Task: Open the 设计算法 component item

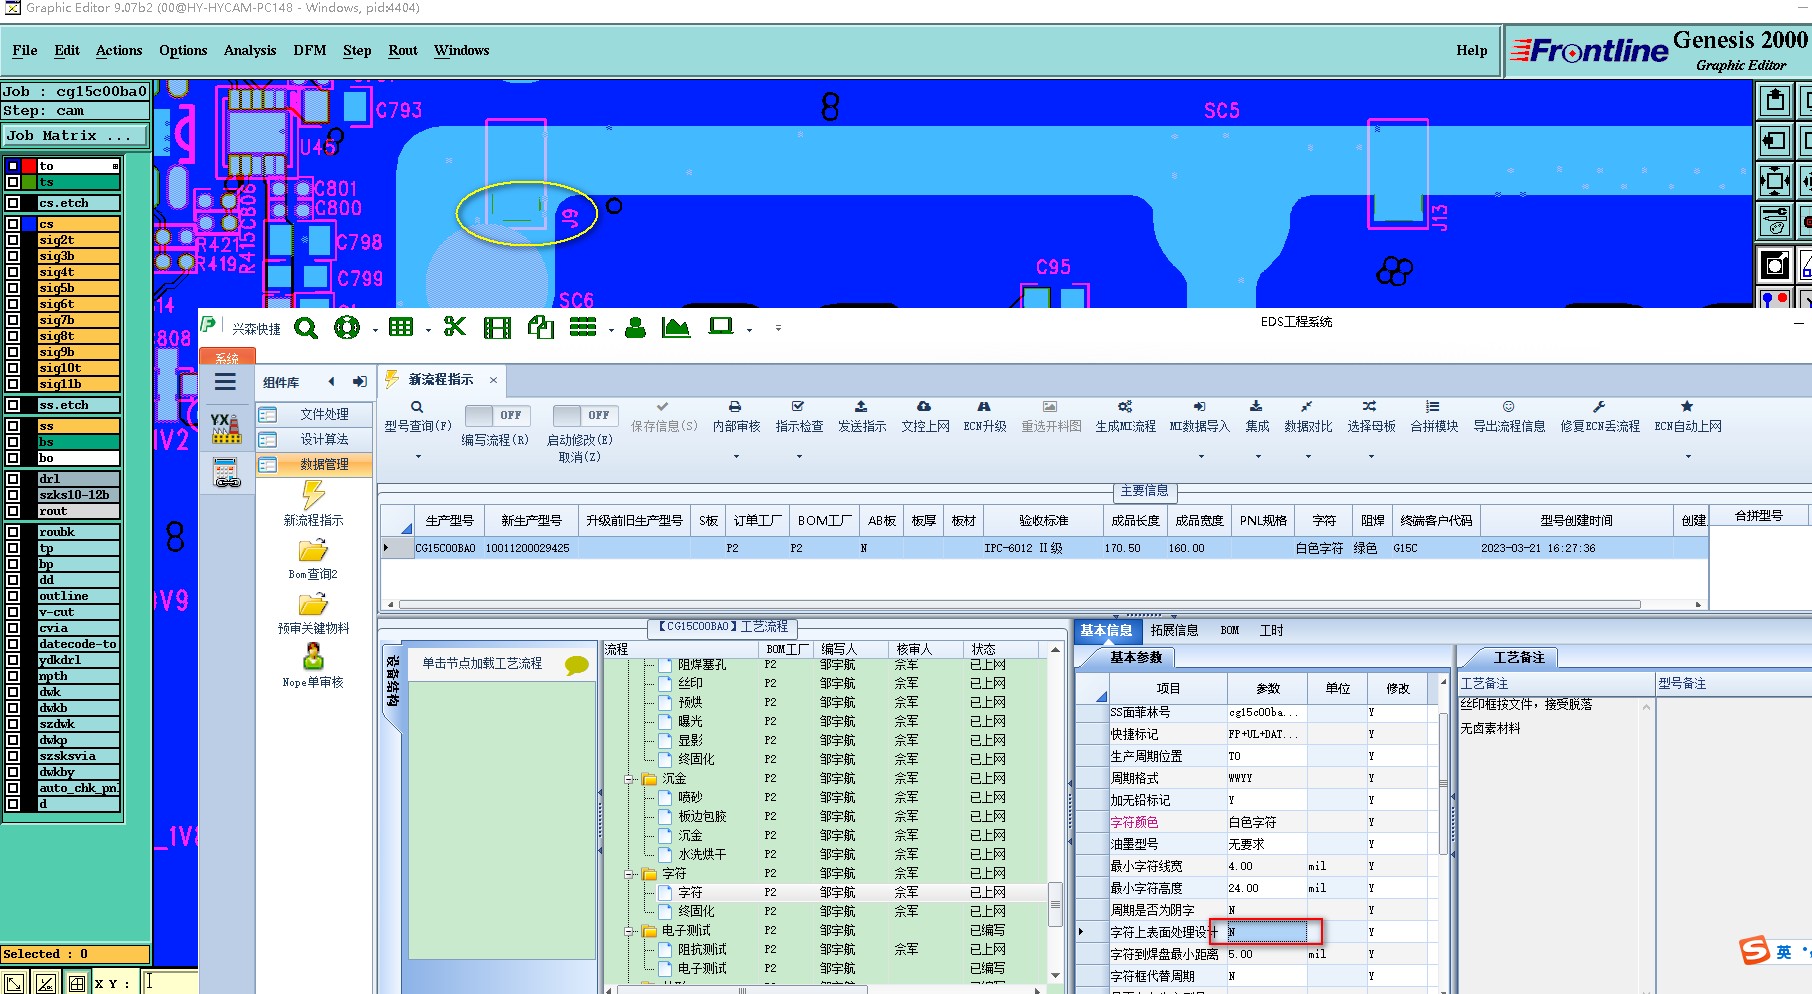Action: coord(314,439)
